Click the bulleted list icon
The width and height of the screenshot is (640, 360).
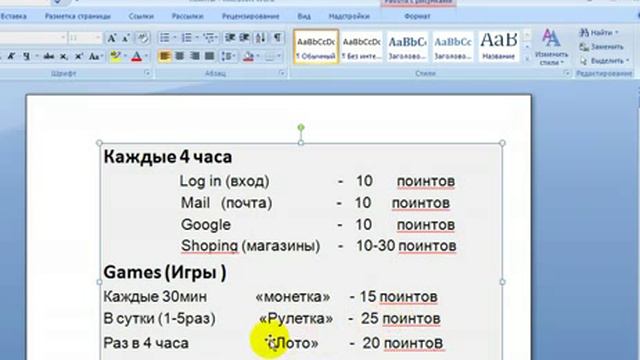[x=164, y=38]
